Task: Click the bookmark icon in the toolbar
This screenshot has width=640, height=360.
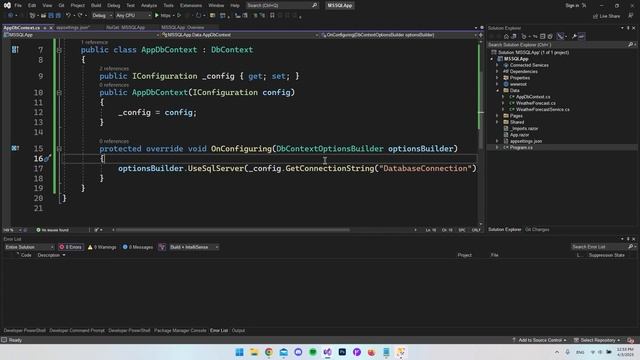Action: [272, 16]
